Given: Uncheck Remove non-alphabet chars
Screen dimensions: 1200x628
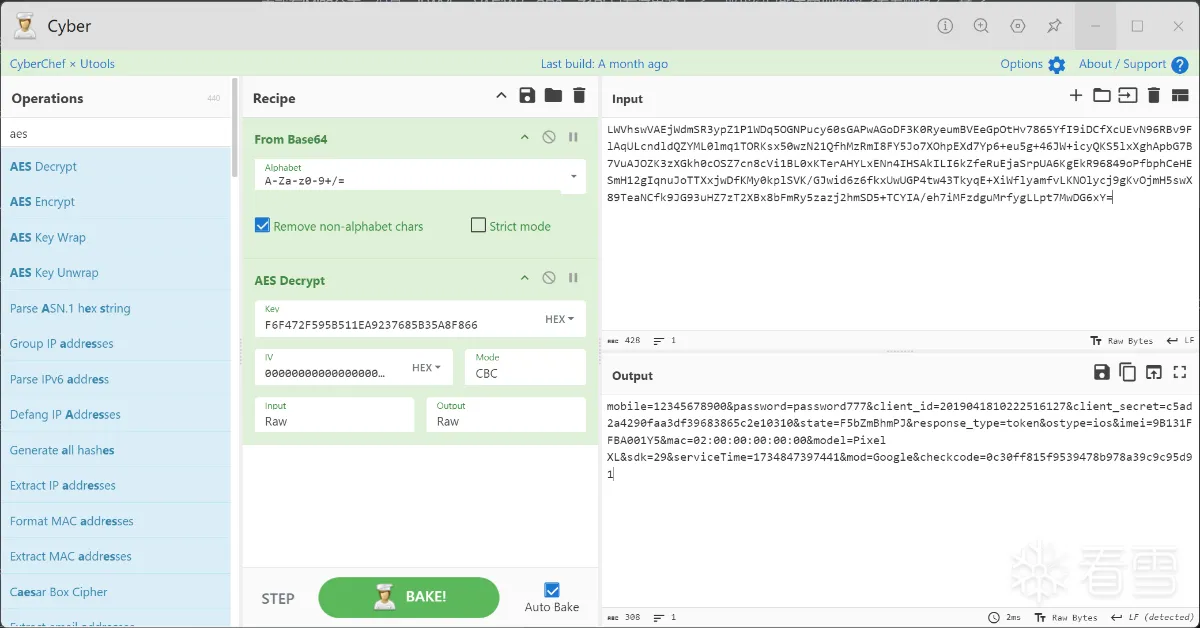Looking at the screenshot, I should coord(262,226).
